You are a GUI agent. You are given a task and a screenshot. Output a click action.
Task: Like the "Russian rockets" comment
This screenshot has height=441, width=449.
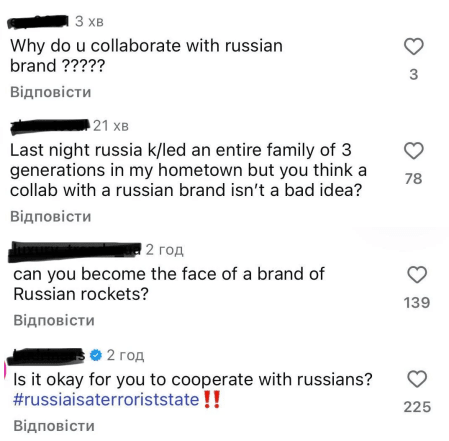tap(417, 275)
